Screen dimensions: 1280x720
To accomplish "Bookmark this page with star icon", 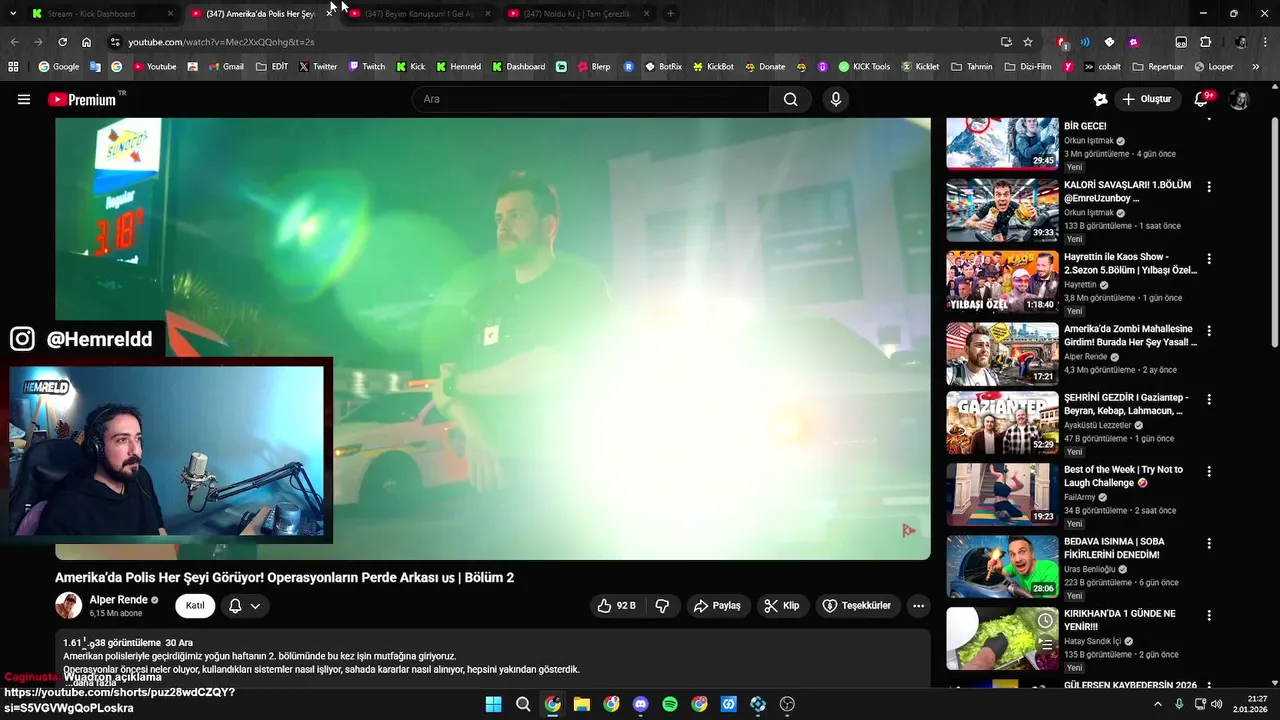I will click(x=1027, y=42).
